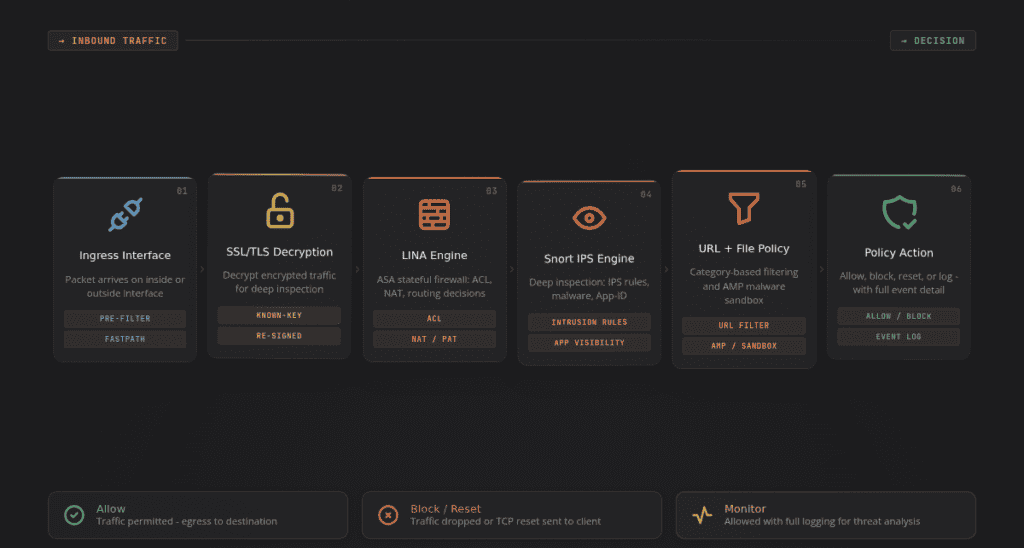Click the LINA Engine card title
1024x548 pixels.
tap(434, 255)
